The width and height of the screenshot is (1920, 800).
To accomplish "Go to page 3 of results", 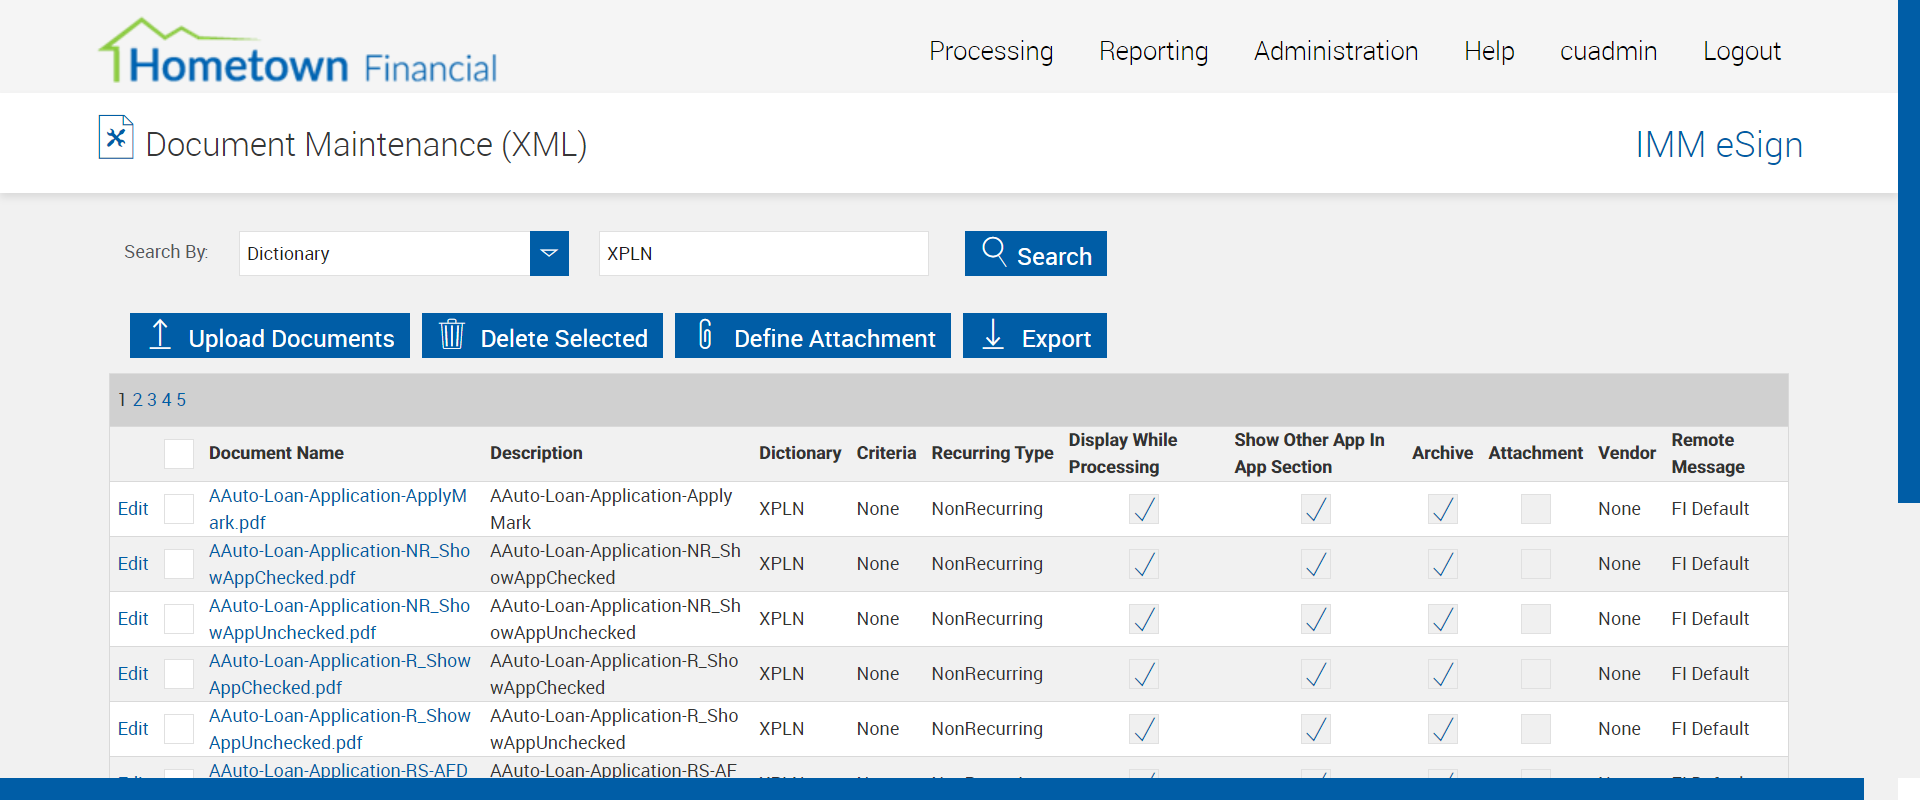I will coord(152,400).
